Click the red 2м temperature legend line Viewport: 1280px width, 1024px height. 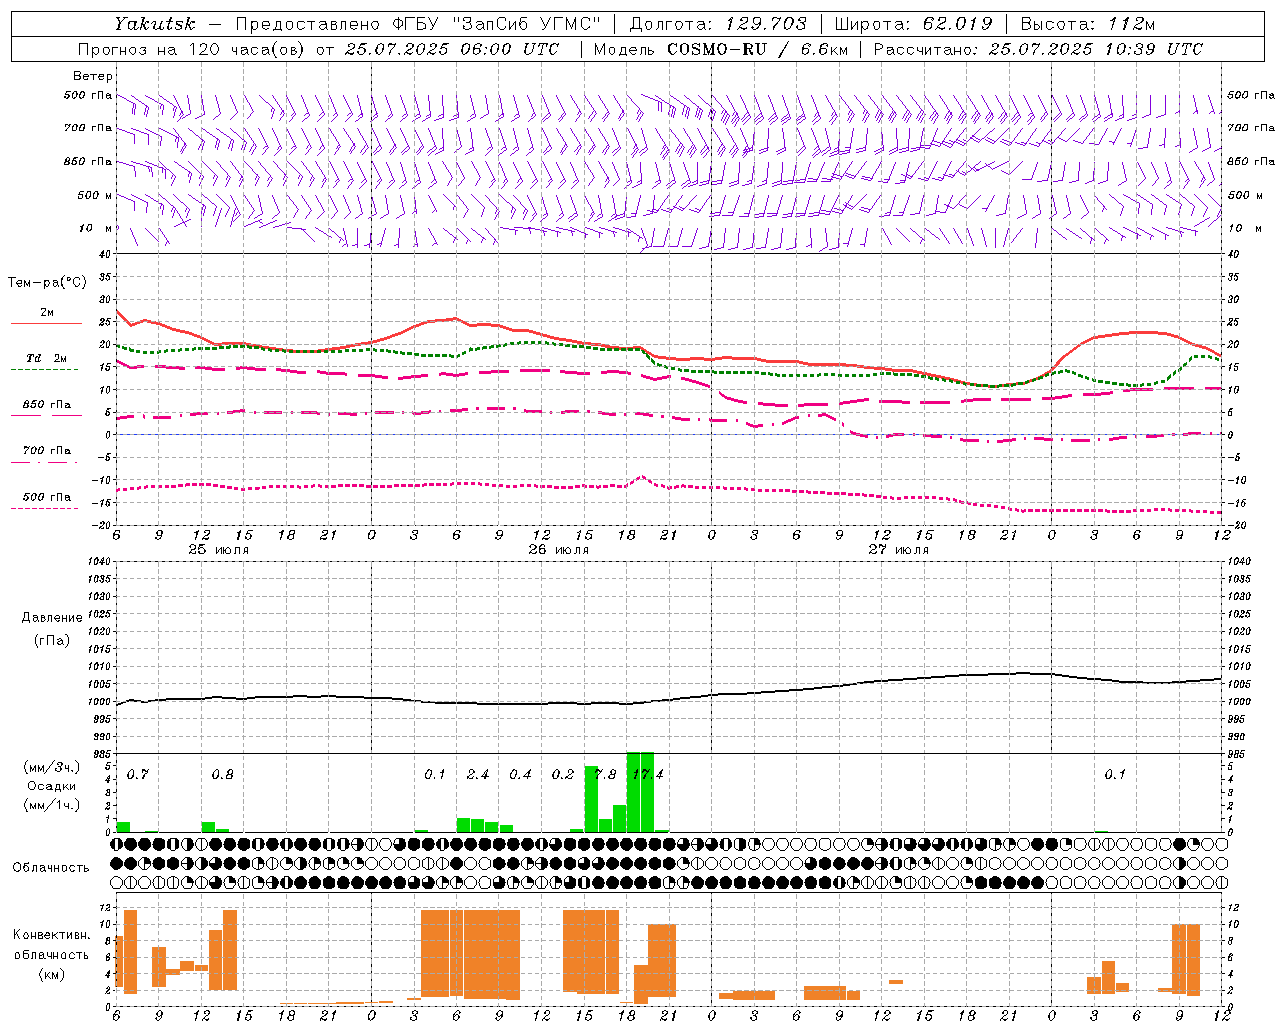[46, 324]
